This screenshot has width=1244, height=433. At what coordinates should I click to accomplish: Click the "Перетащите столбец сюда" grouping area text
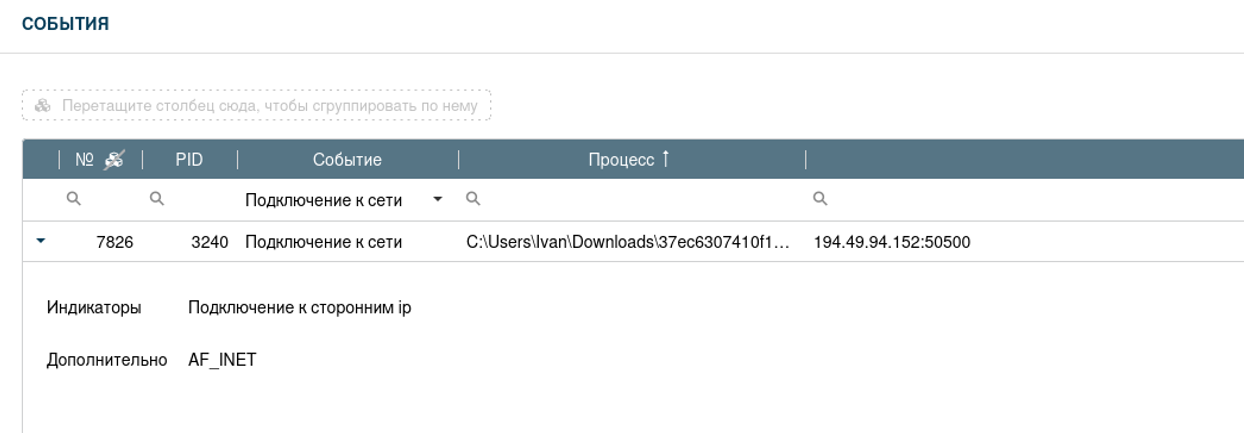(270, 106)
